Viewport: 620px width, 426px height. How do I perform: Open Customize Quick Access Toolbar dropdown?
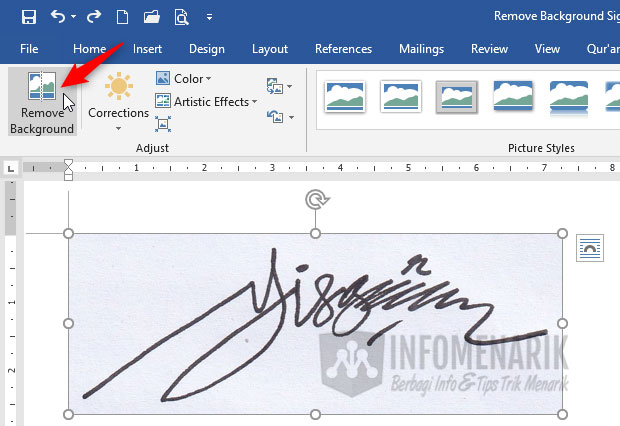(x=209, y=17)
